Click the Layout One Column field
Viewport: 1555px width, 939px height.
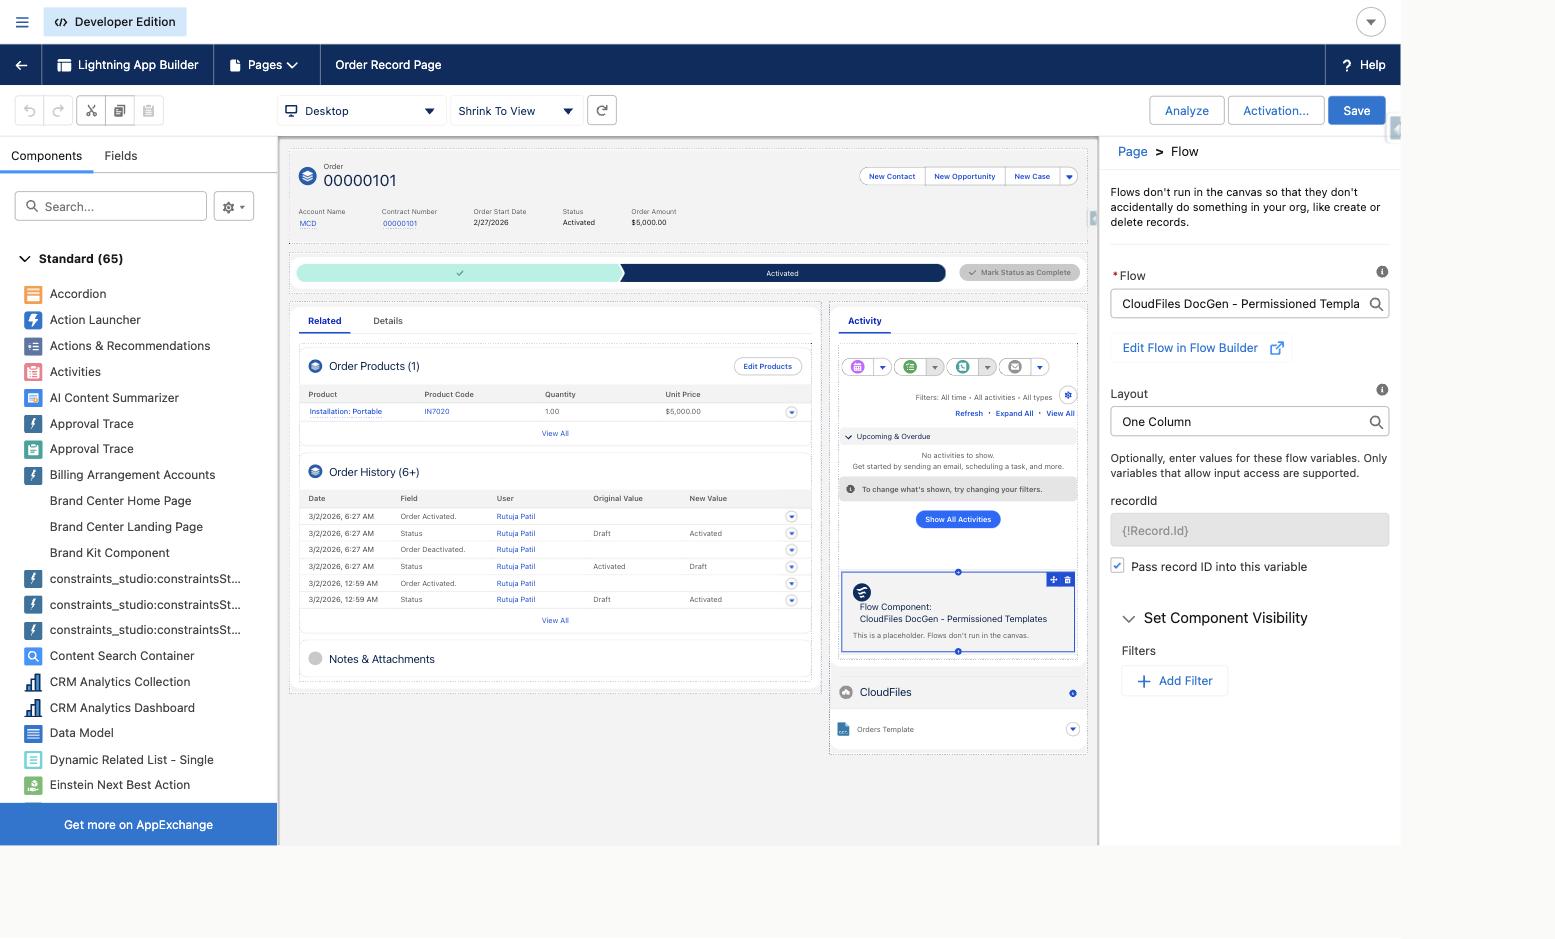coord(1250,422)
